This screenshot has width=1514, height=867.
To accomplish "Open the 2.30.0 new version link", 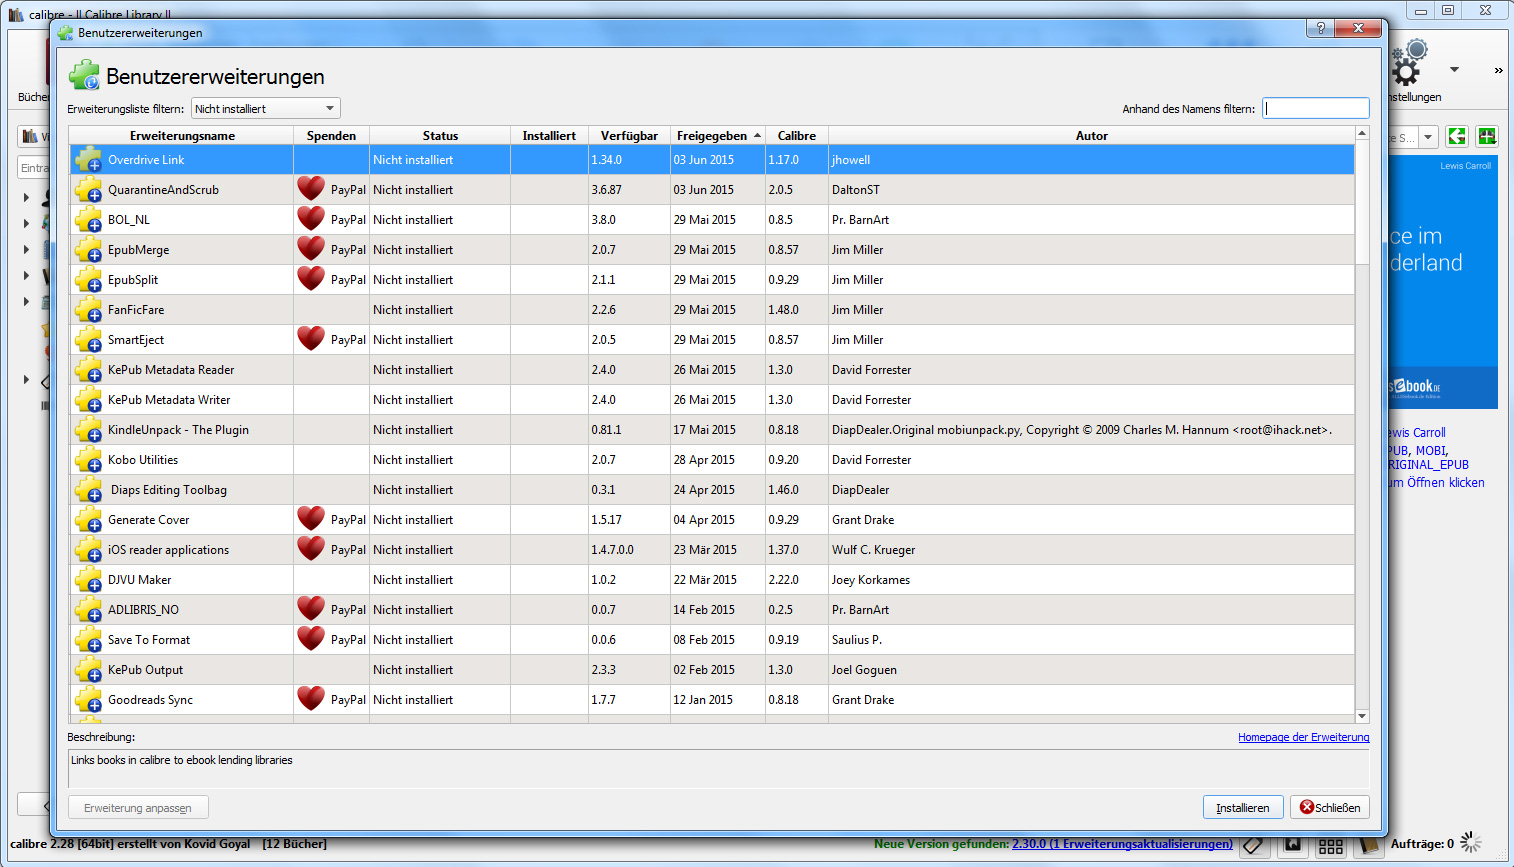I will point(1122,844).
